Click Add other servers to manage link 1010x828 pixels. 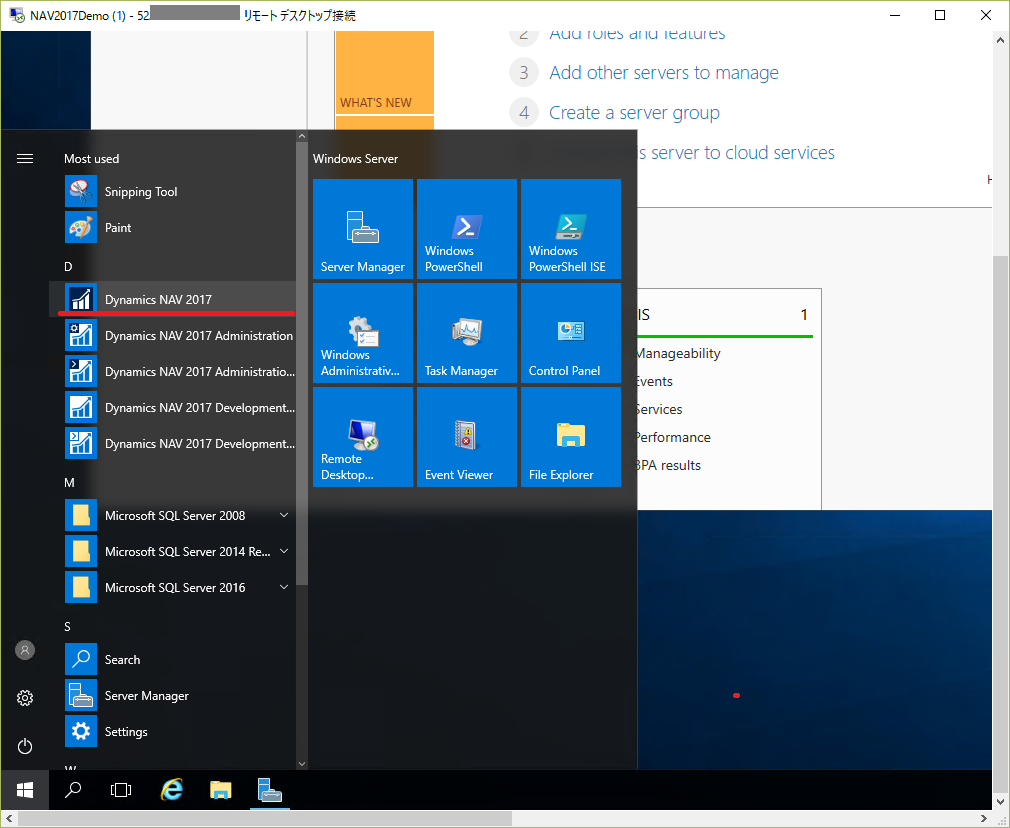663,73
